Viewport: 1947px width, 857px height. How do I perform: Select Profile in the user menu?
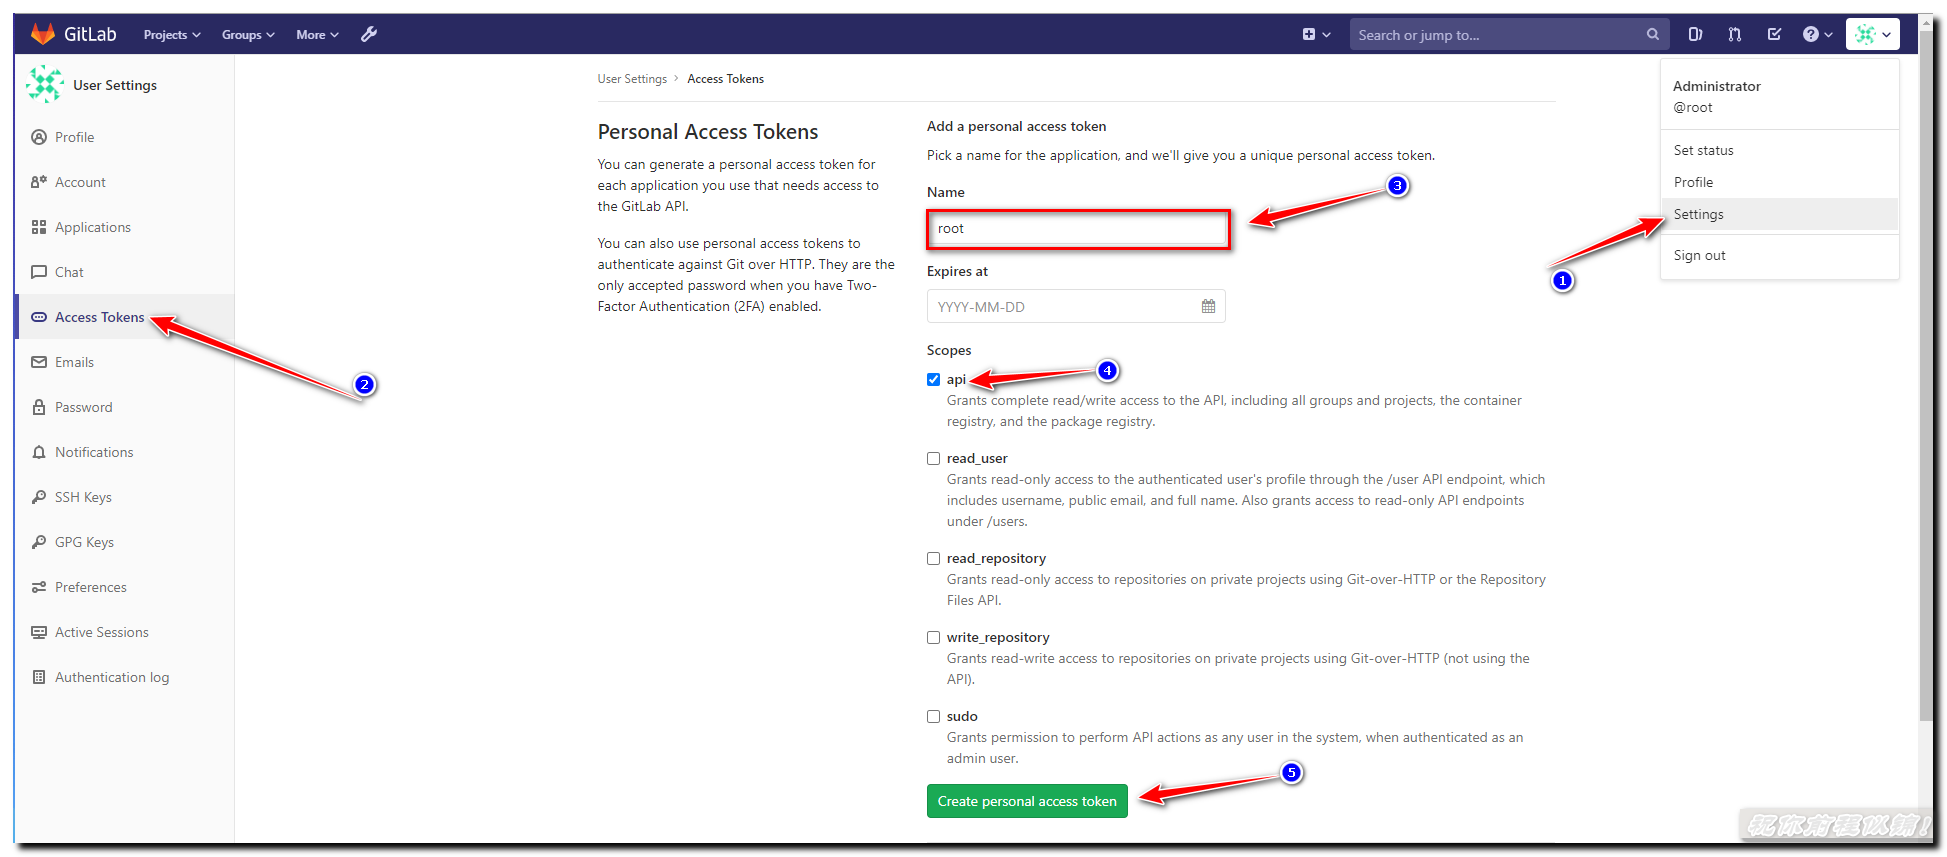pos(1779,182)
